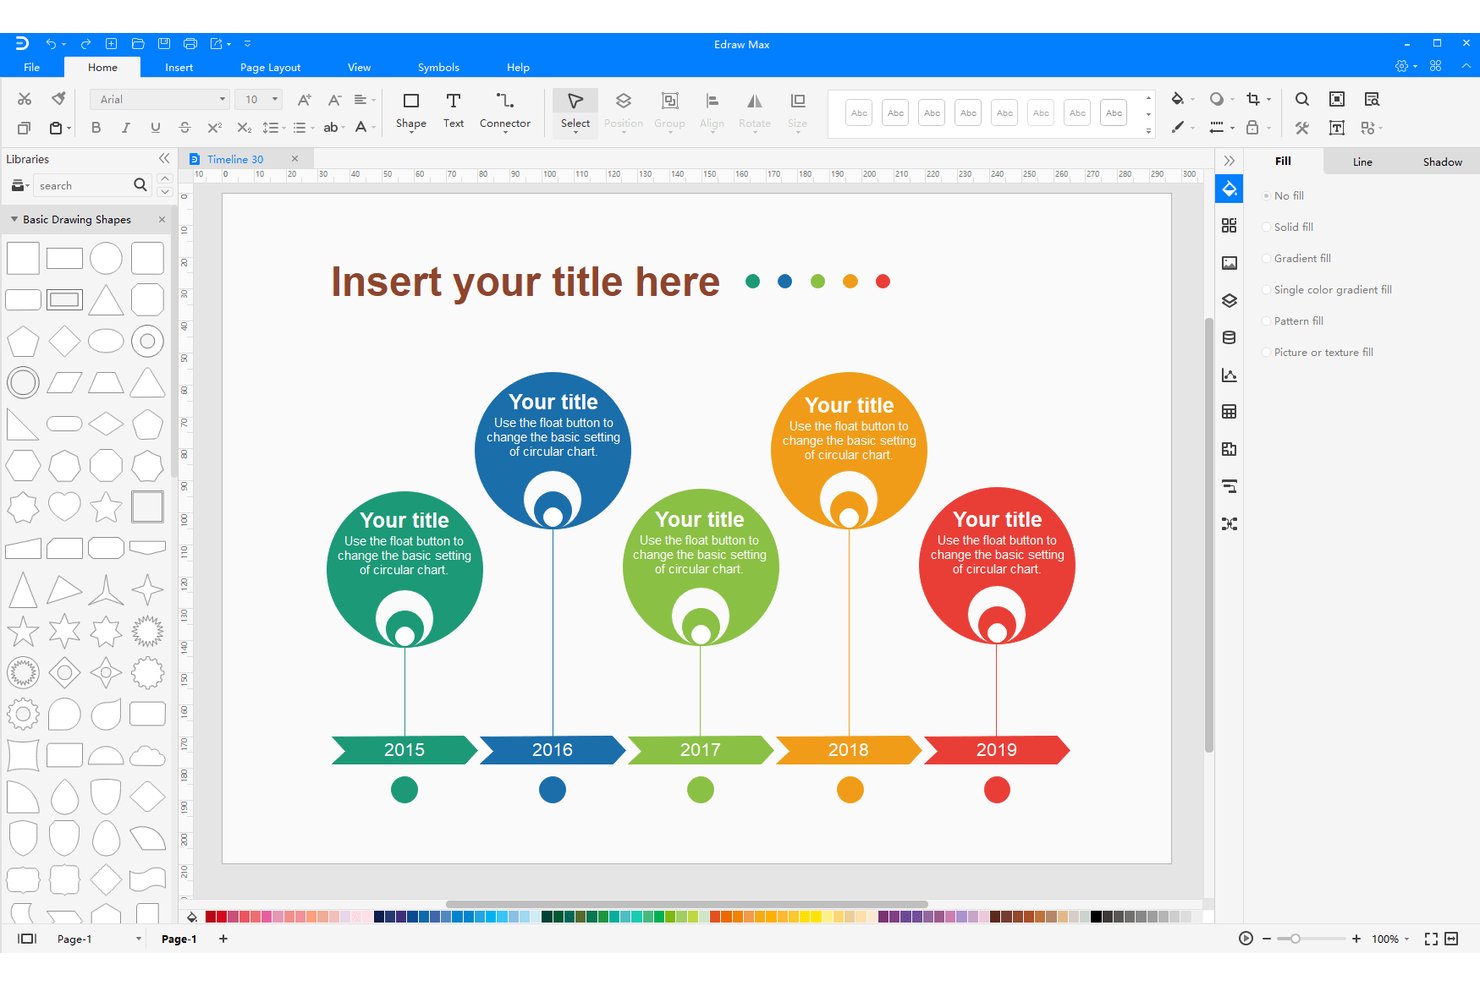The width and height of the screenshot is (1480, 987).
Task: Activate the Connector tool
Action: click(505, 110)
